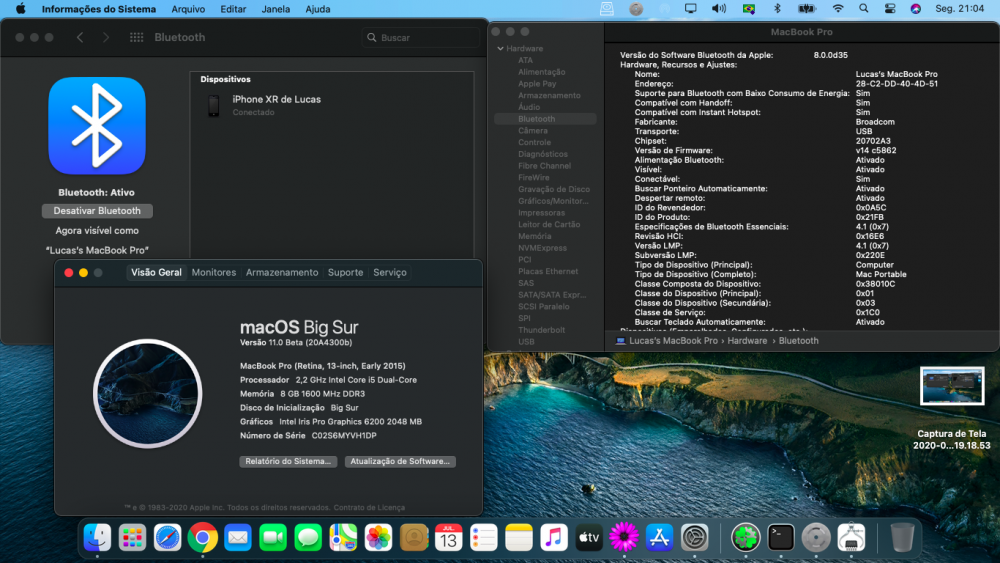Select Armazenamento in the System Information sidebar
This screenshot has height=563, width=1000.
(549, 95)
